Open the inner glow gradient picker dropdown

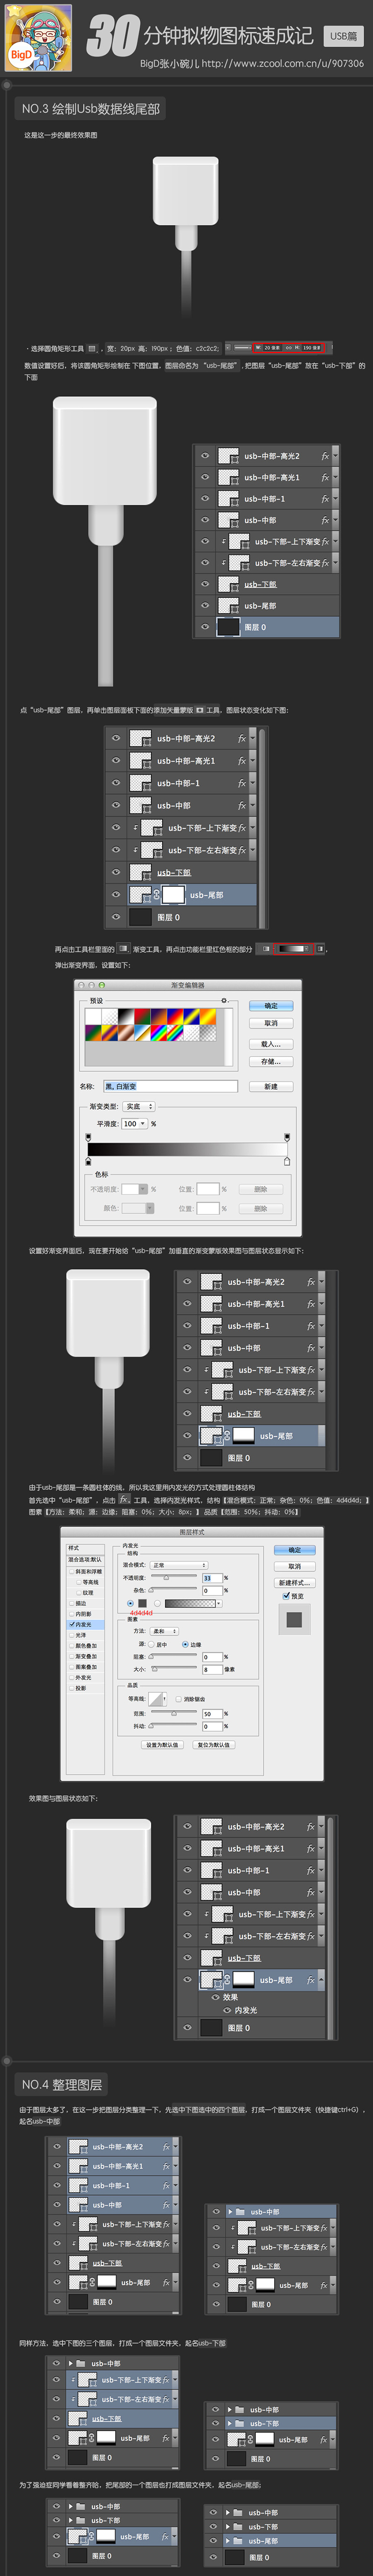218,1604
